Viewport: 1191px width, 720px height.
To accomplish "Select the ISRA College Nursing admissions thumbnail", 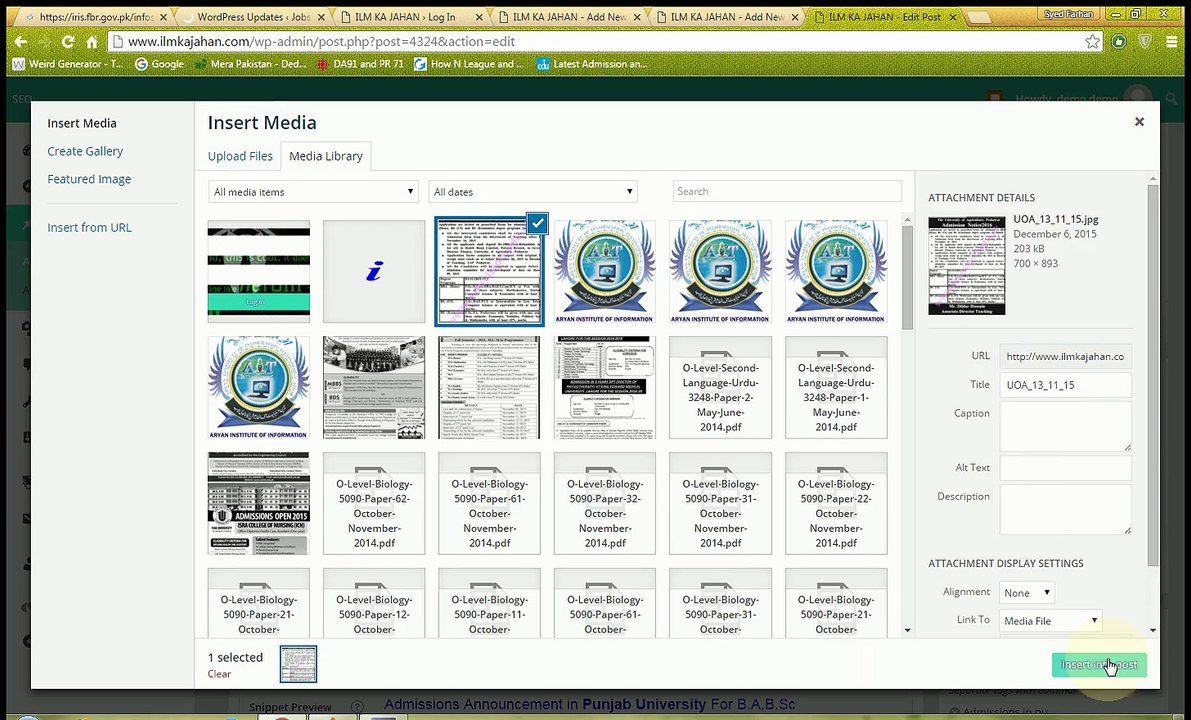I will click(258, 503).
